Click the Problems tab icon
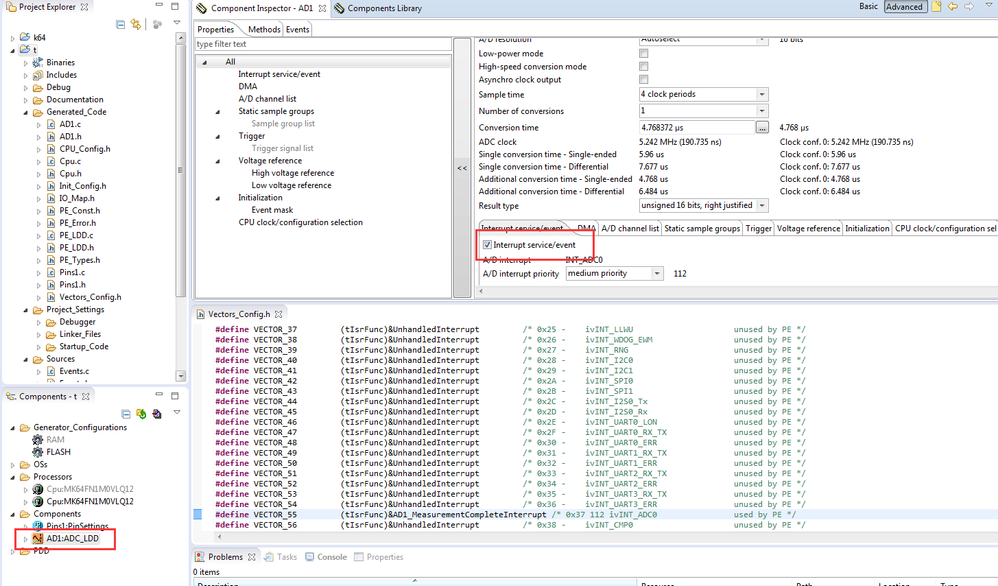The height and width of the screenshot is (586, 998). [200, 557]
